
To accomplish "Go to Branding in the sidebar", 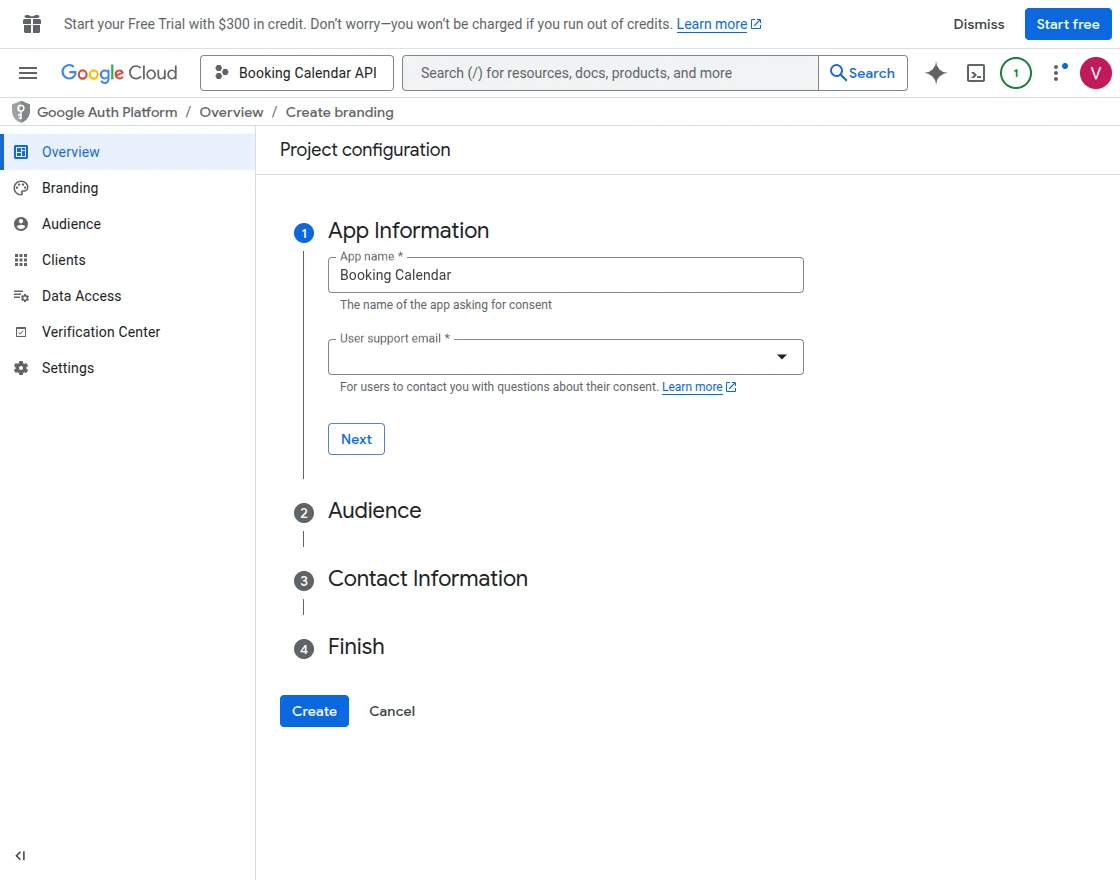I will pos(70,188).
